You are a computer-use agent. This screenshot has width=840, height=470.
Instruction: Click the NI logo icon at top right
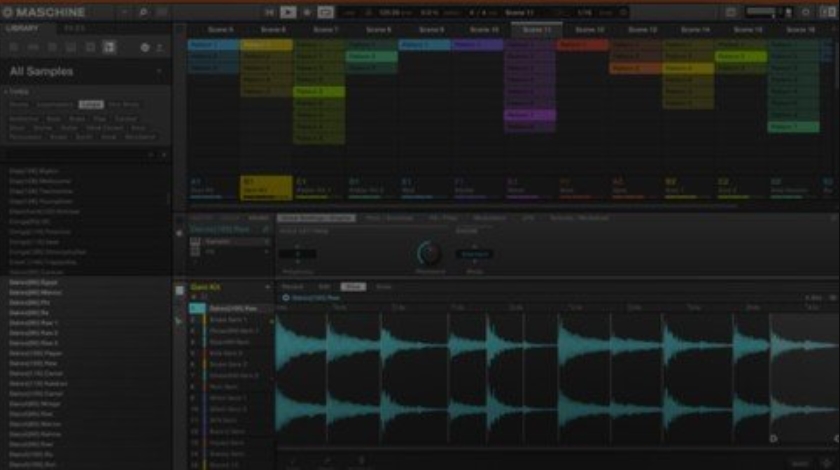coord(828,12)
